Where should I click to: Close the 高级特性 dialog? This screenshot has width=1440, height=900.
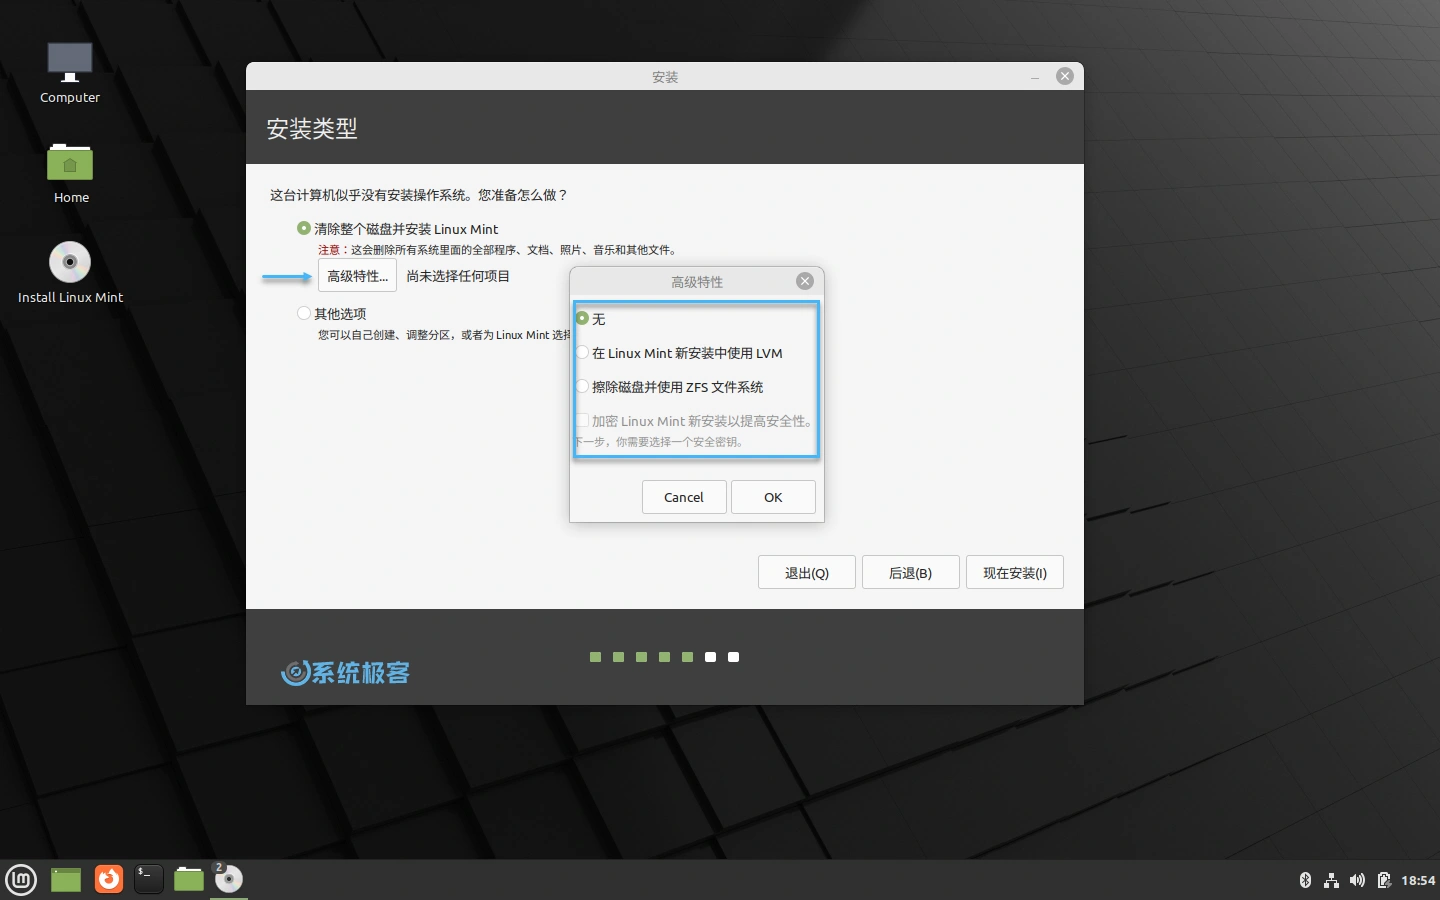click(x=805, y=281)
